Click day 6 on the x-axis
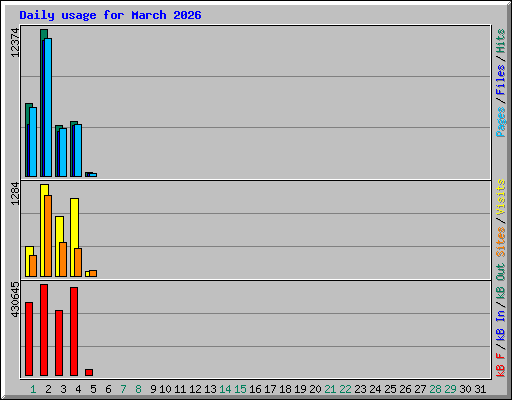Viewport: 512px width, 400px height. [108, 389]
